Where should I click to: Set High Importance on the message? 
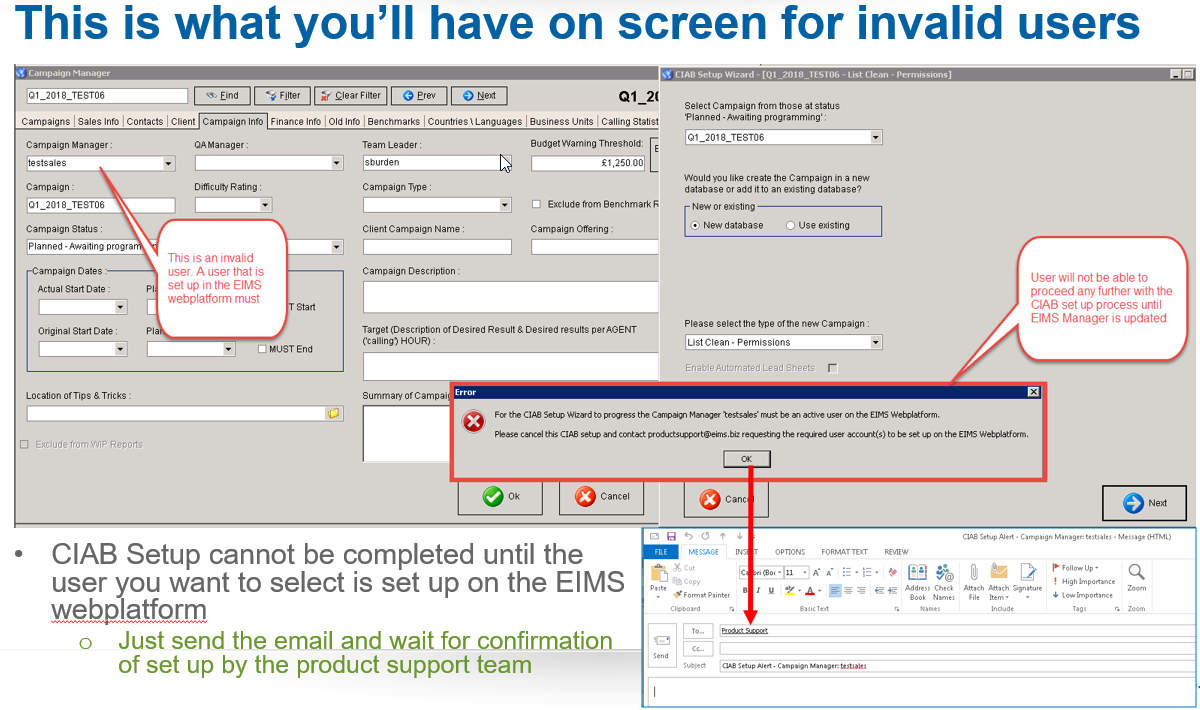pos(1082,581)
